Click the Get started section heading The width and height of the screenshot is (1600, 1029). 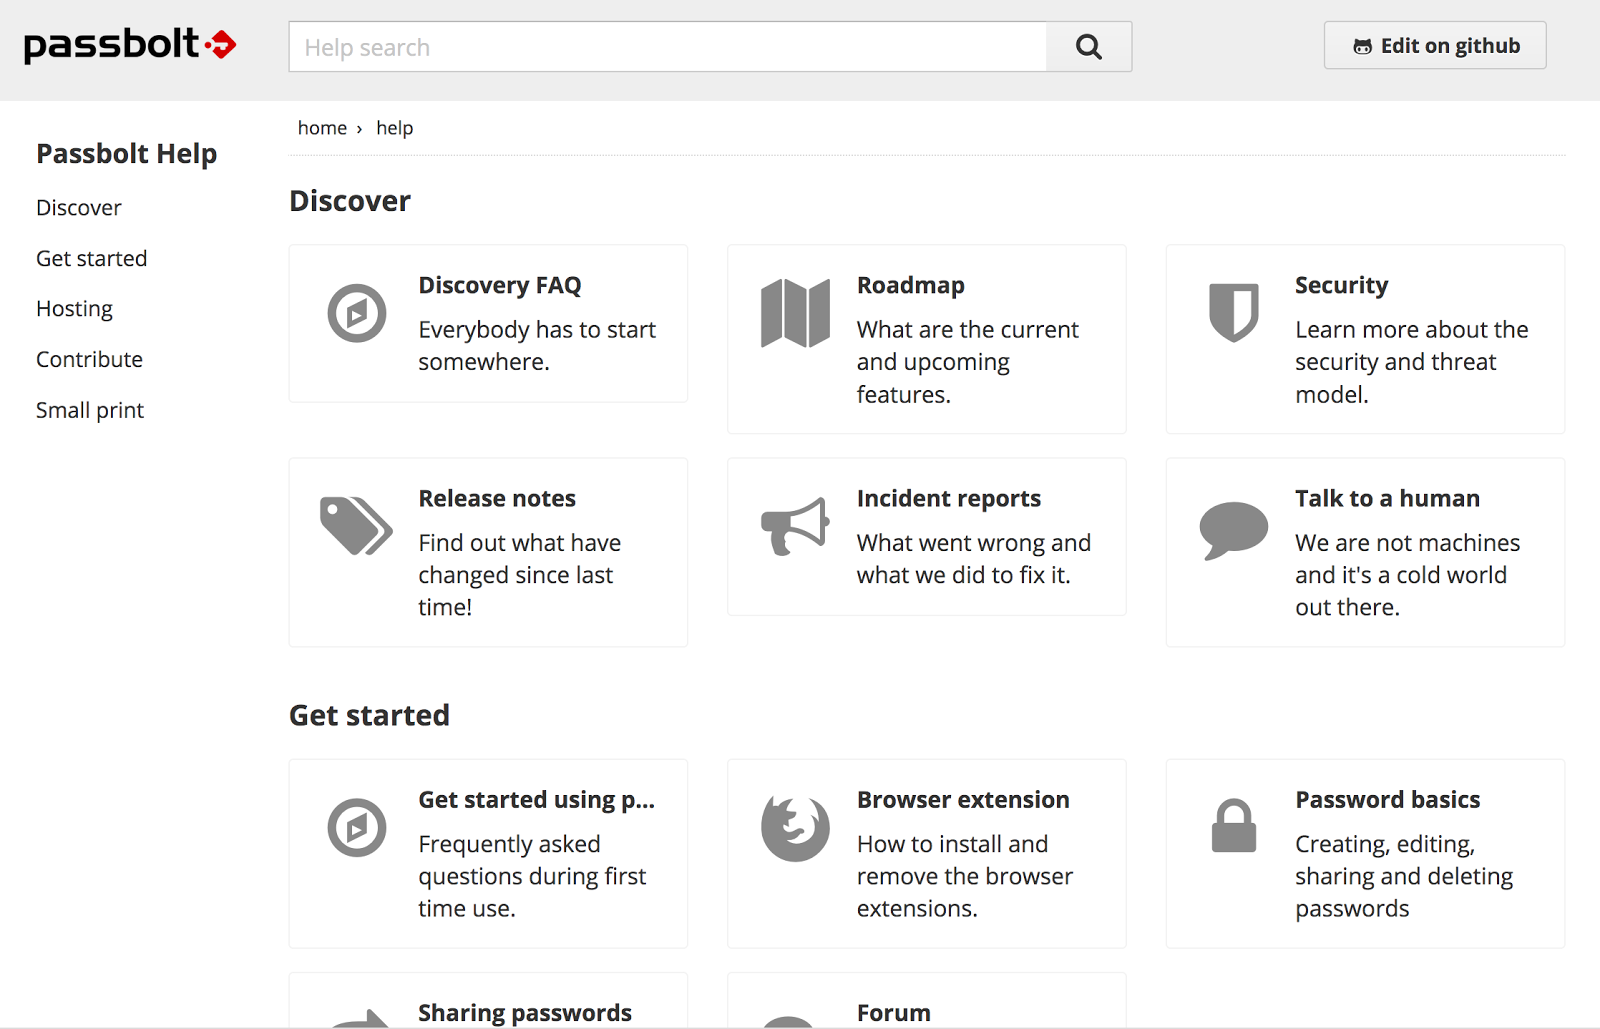370,716
